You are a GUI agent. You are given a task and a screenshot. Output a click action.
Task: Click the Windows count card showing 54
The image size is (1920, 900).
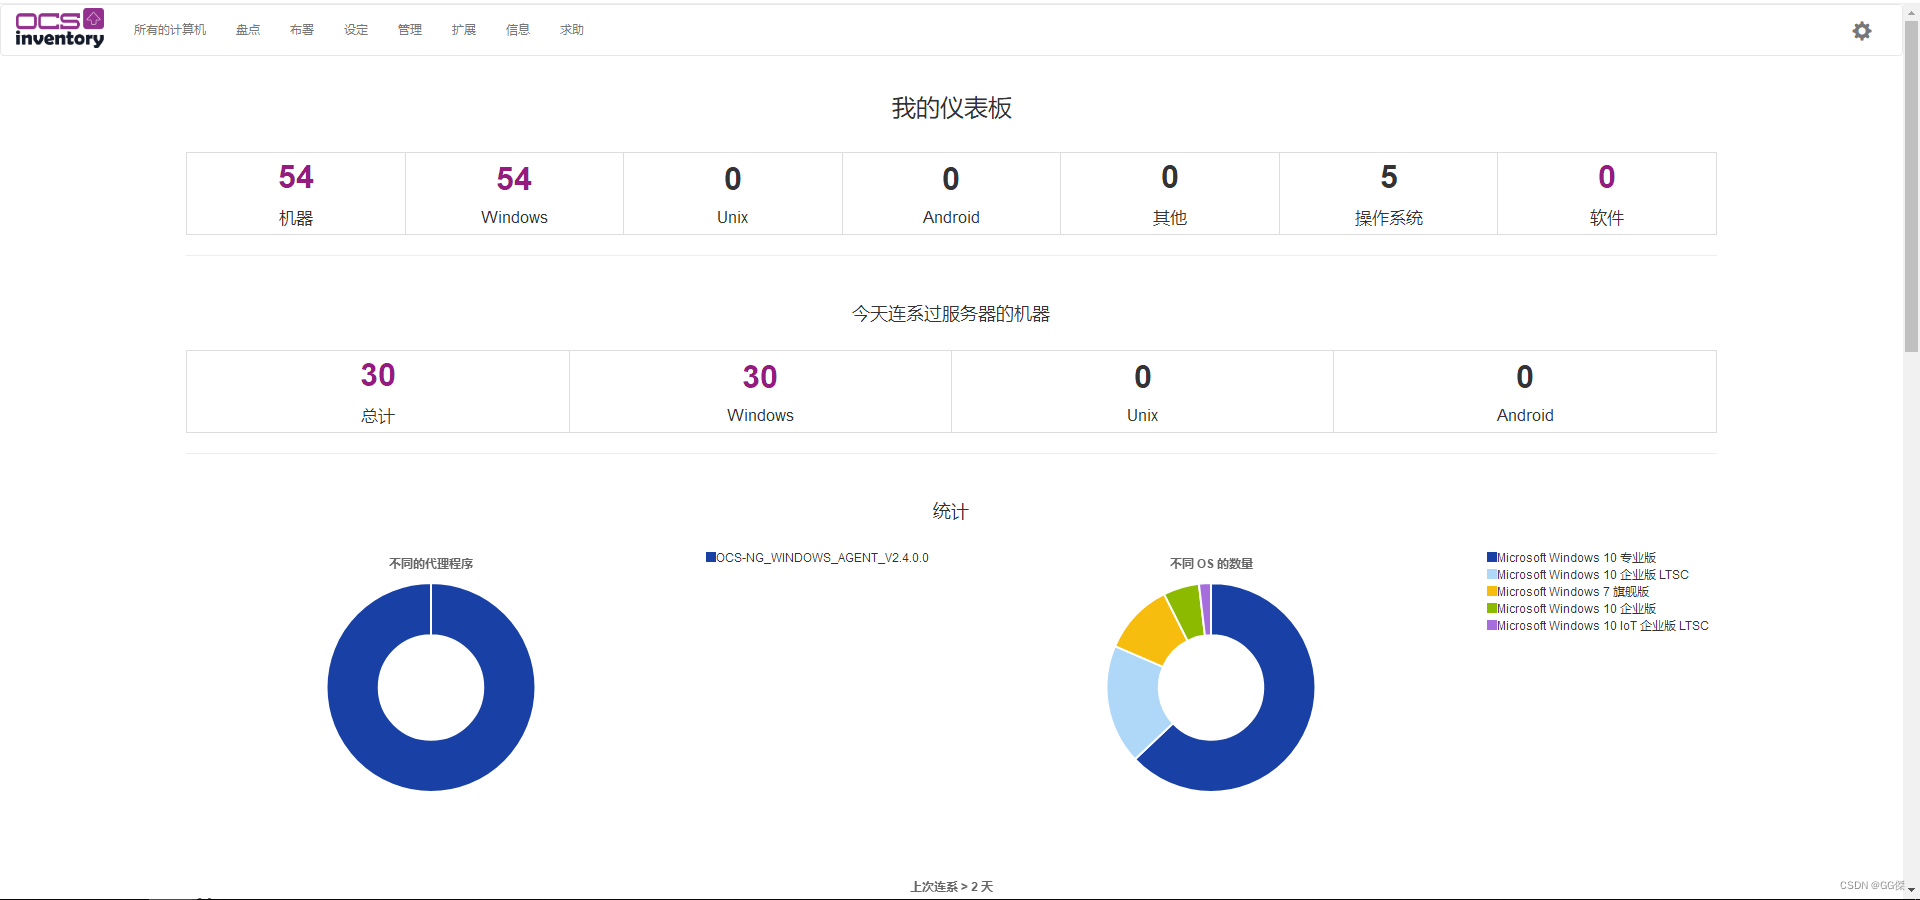click(x=513, y=193)
